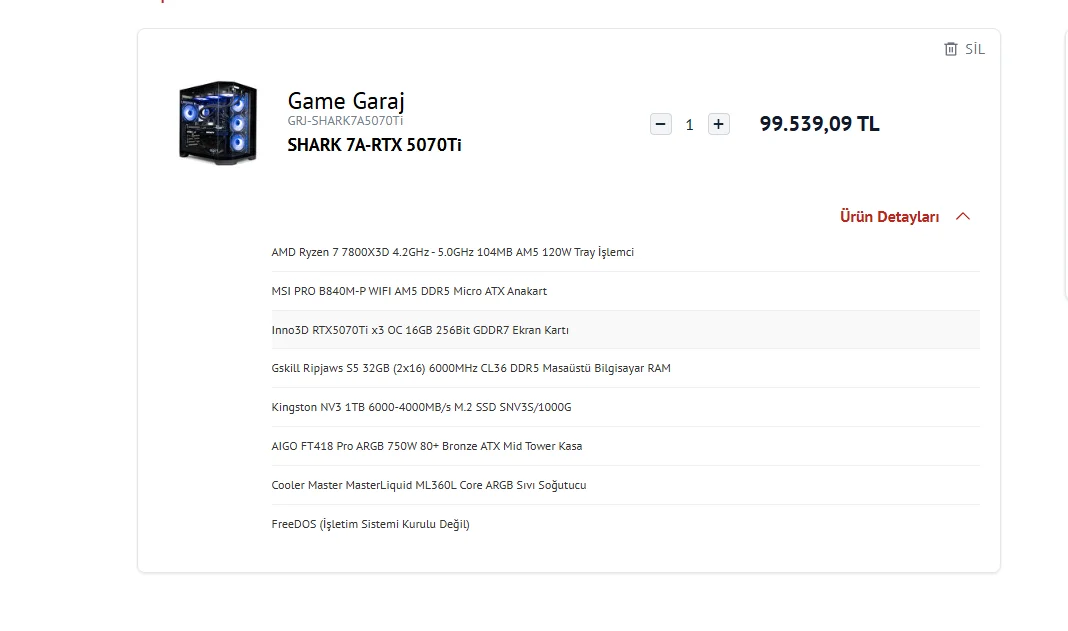This screenshot has height=631, width=1068.
Task: Click the Game Garaj brand name
Action: [x=346, y=101]
